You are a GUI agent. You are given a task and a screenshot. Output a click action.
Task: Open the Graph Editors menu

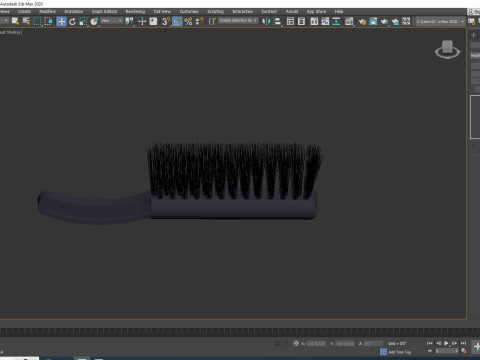(x=104, y=11)
